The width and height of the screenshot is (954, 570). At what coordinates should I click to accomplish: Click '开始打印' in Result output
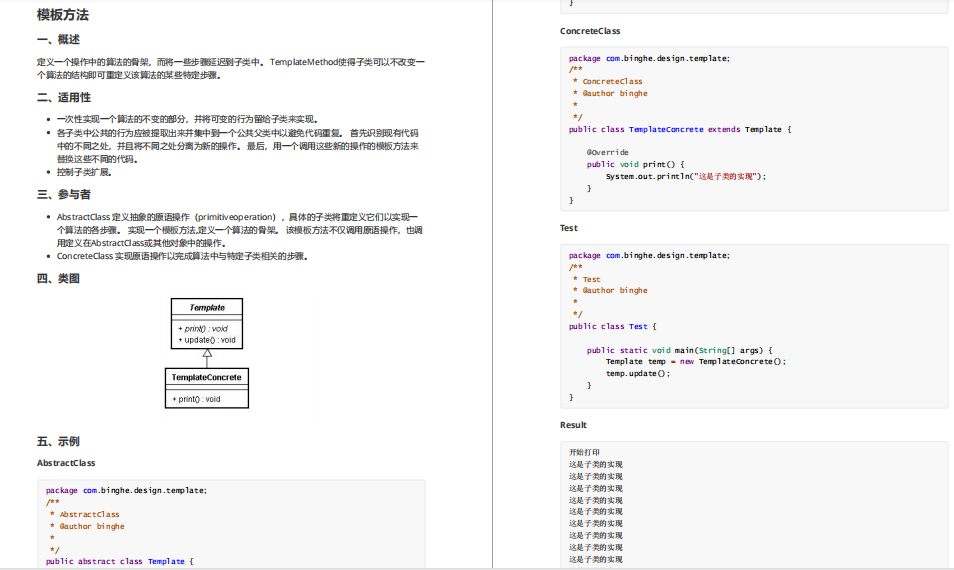pyautogui.click(x=584, y=453)
